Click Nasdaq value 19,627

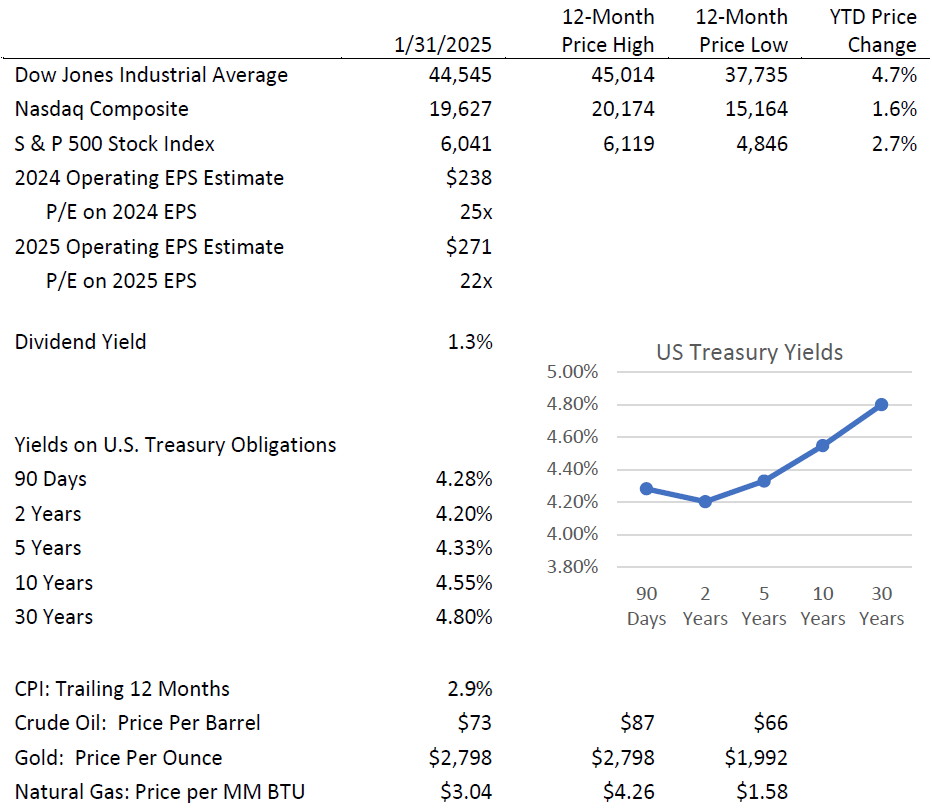(460, 109)
